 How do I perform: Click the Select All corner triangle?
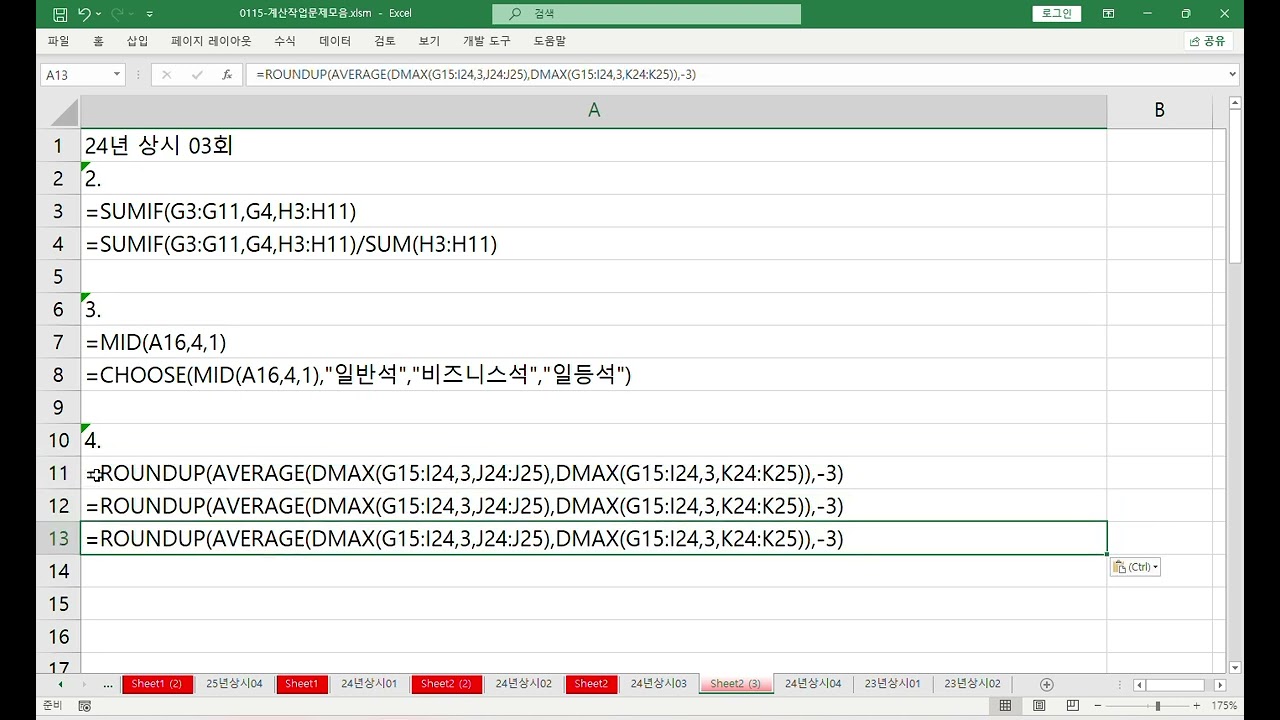click(x=58, y=111)
